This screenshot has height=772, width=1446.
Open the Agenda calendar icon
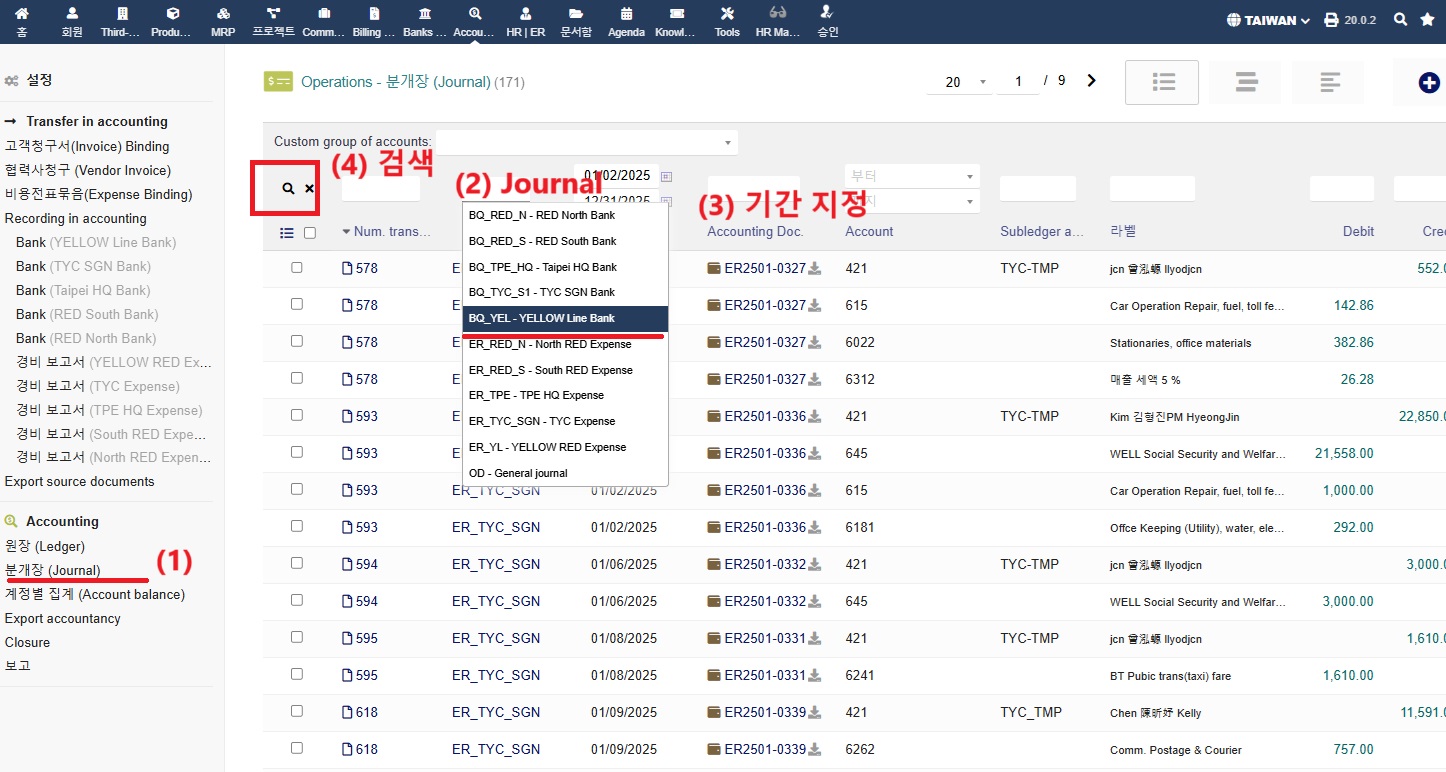[x=626, y=21]
